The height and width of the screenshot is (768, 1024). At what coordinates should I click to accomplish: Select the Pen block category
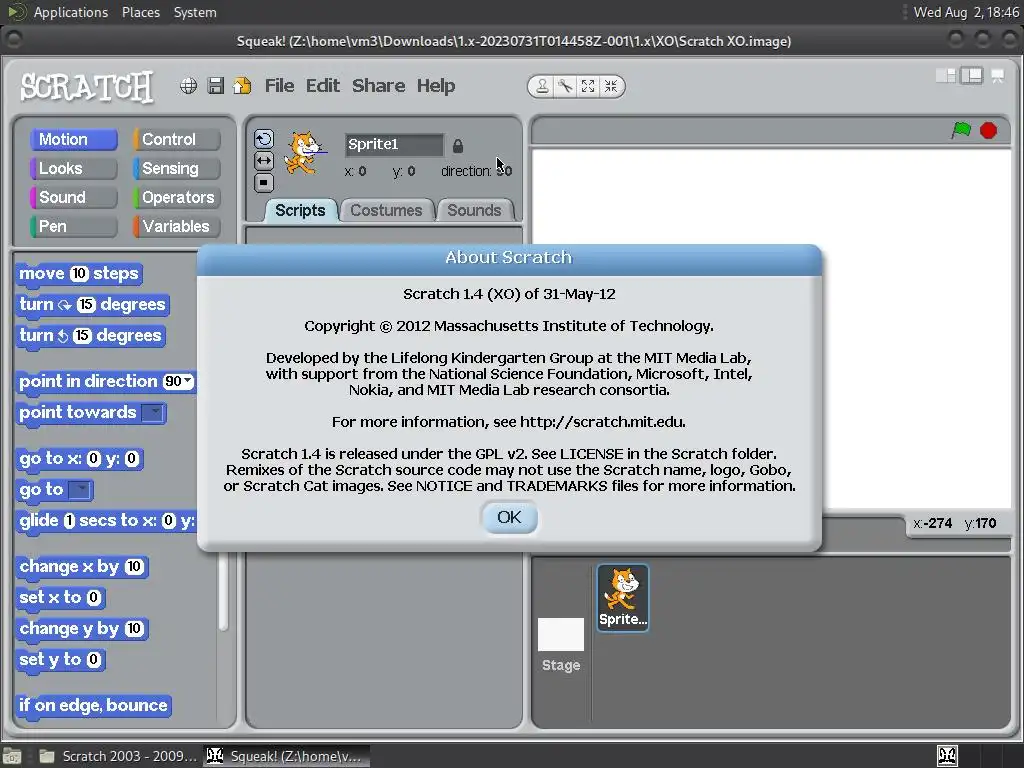[74, 227]
